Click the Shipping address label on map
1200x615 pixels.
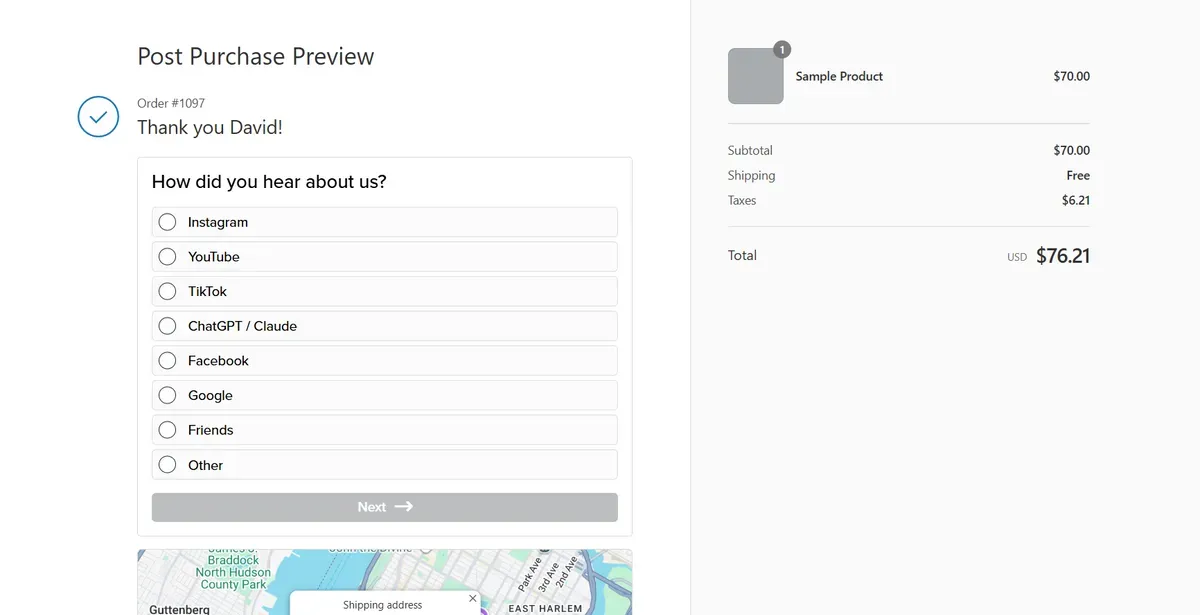382,605
